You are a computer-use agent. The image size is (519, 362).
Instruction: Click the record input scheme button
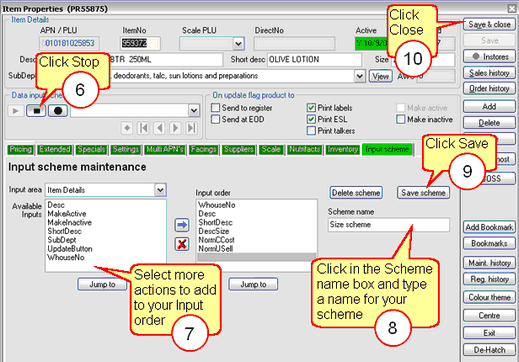58,111
